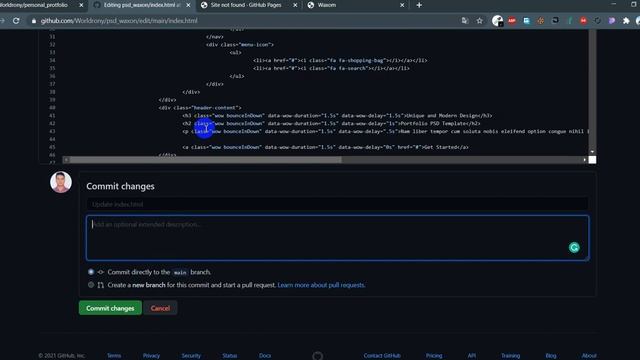Image resolution: width=640 pixels, height=360 pixels.
Task: Close the personal_protfolio tab
Action: coord(81,5)
